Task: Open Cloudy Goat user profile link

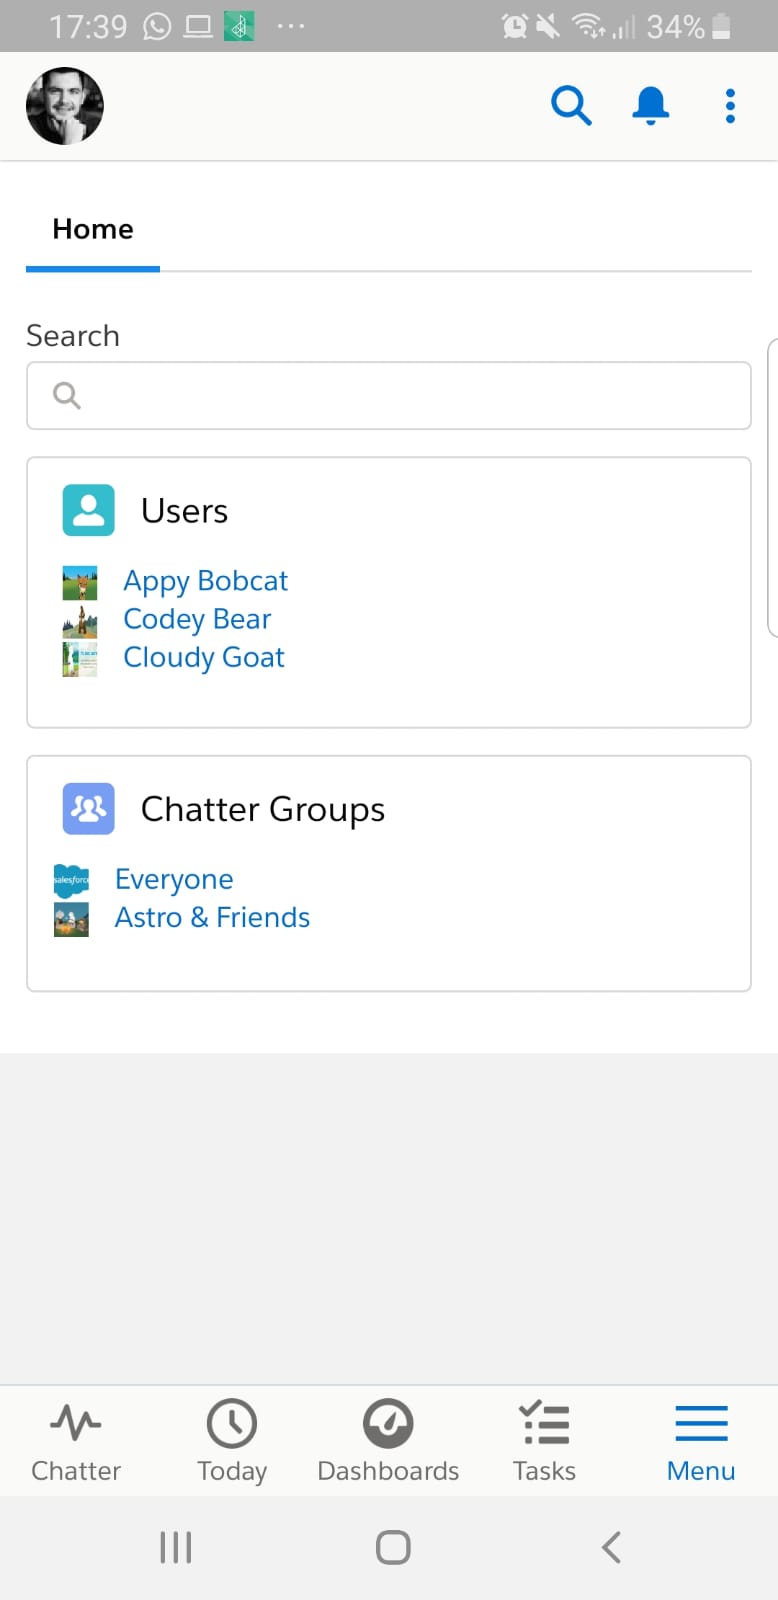Action: point(204,657)
